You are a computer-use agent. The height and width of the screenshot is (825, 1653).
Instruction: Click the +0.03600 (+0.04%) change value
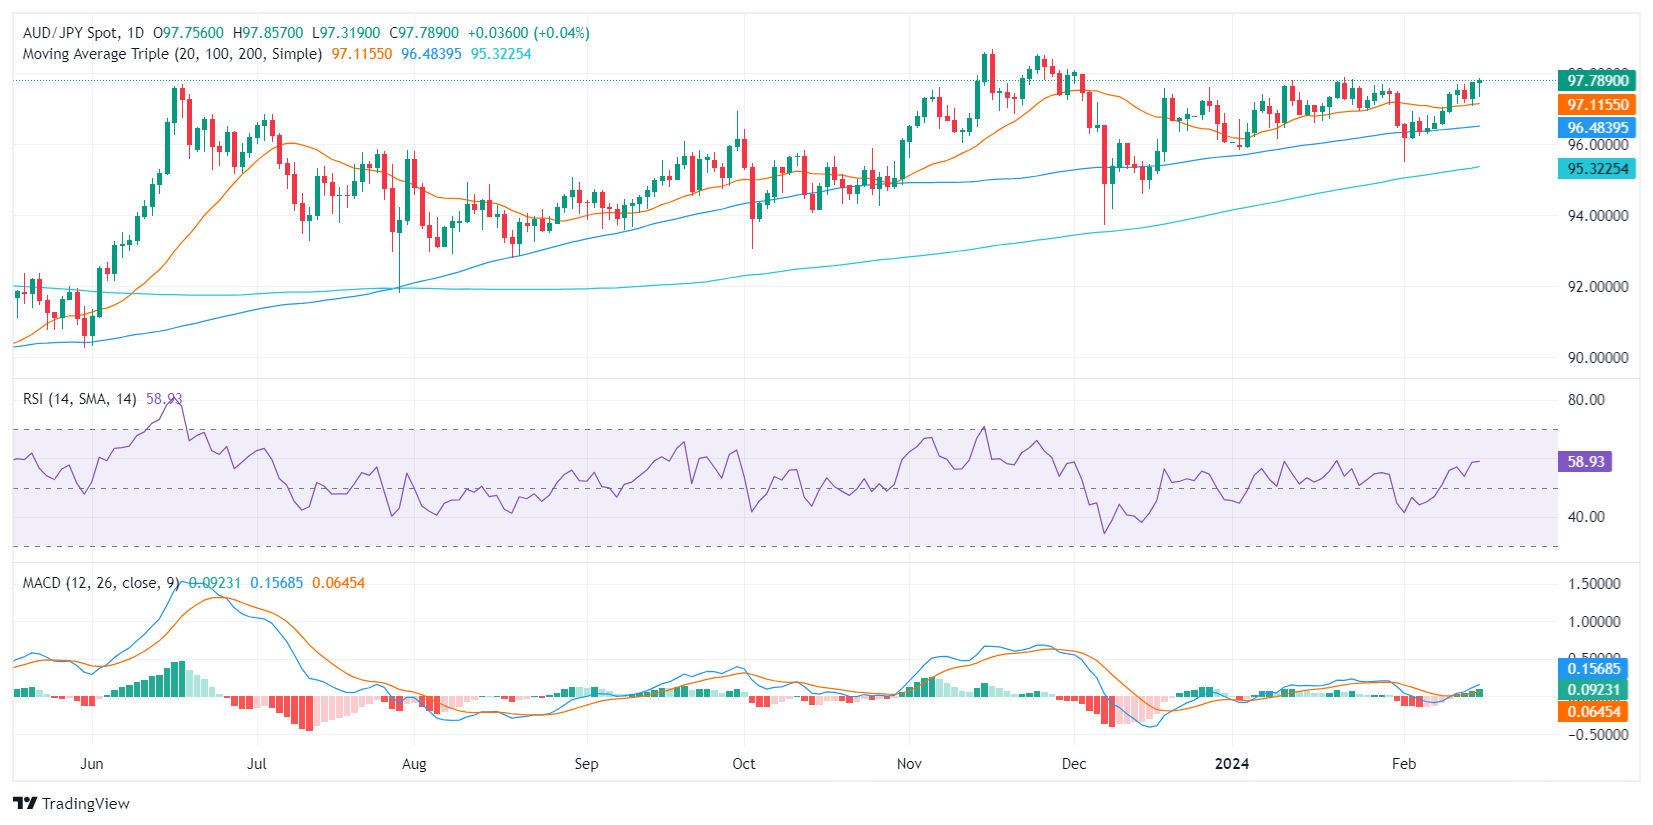click(529, 33)
